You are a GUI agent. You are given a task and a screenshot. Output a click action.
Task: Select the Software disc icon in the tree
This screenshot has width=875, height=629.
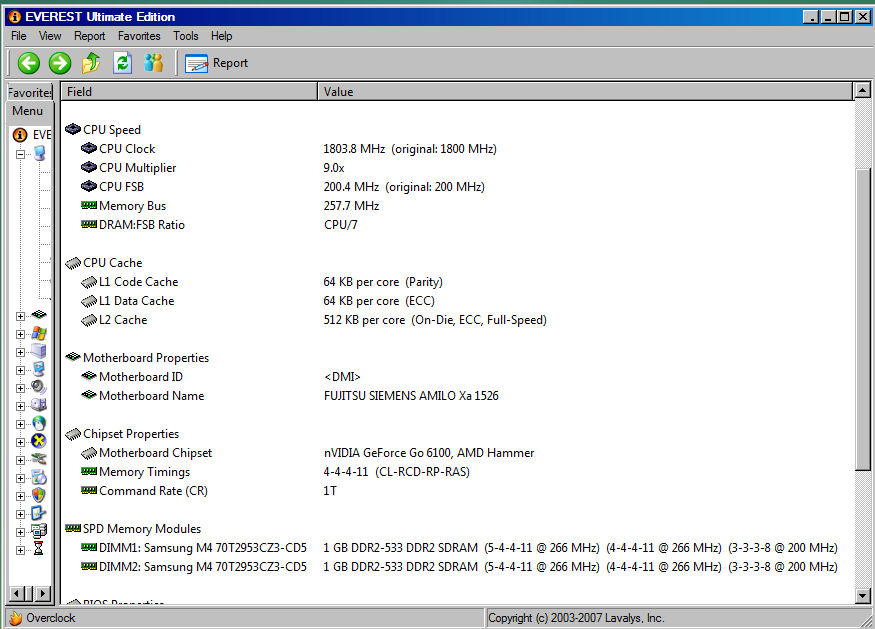39,477
